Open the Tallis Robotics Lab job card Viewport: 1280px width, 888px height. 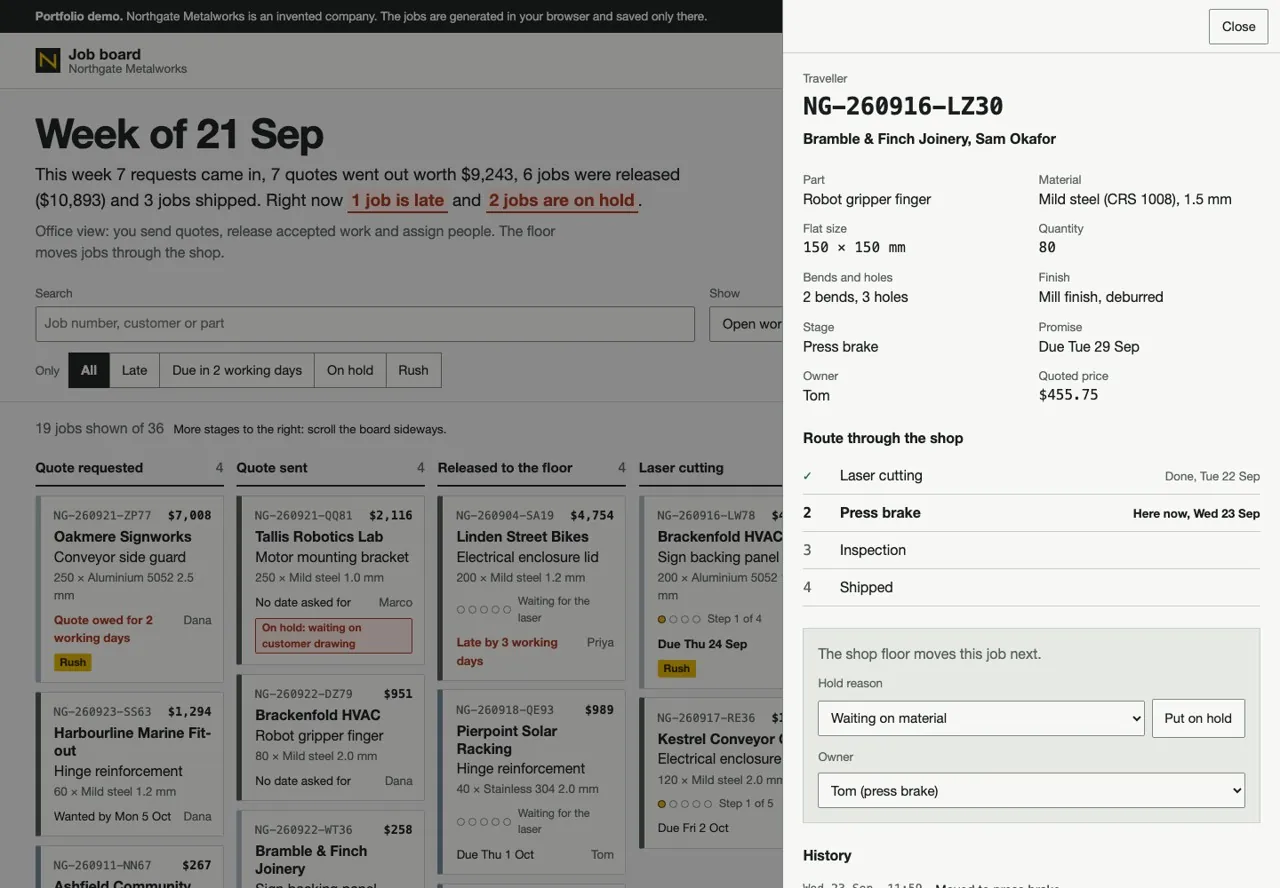pyautogui.click(x=331, y=580)
